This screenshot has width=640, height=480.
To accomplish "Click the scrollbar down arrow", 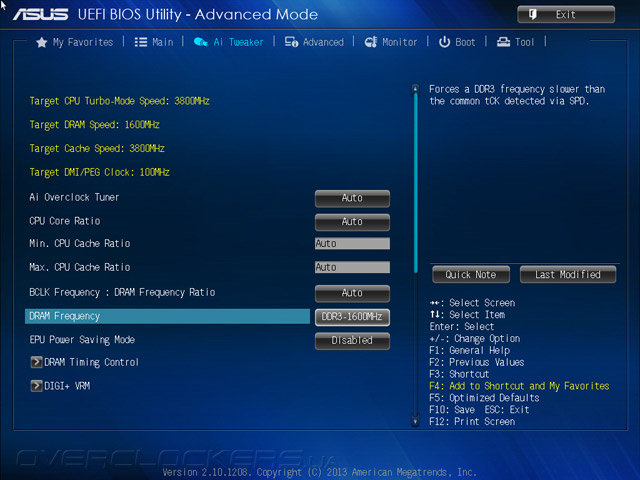I will tap(416, 421).
